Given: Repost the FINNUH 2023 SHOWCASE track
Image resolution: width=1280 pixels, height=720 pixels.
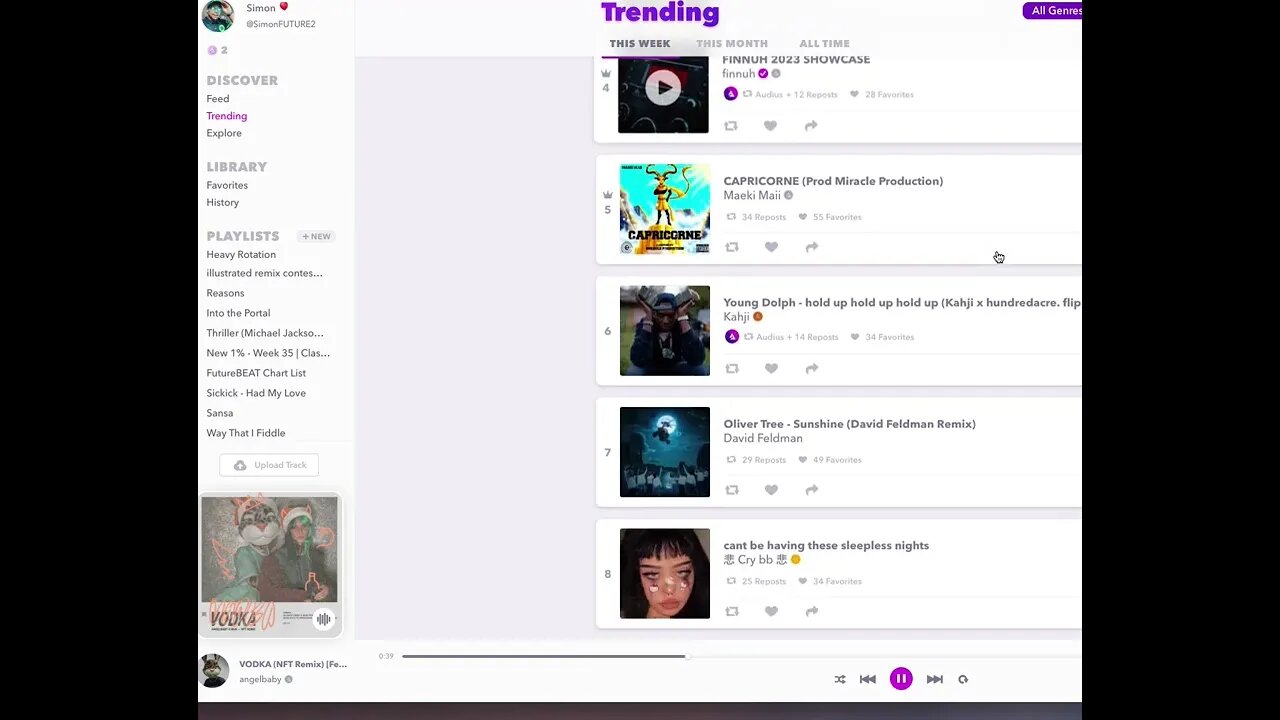Looking at the screenshot, I should [731, 126].
